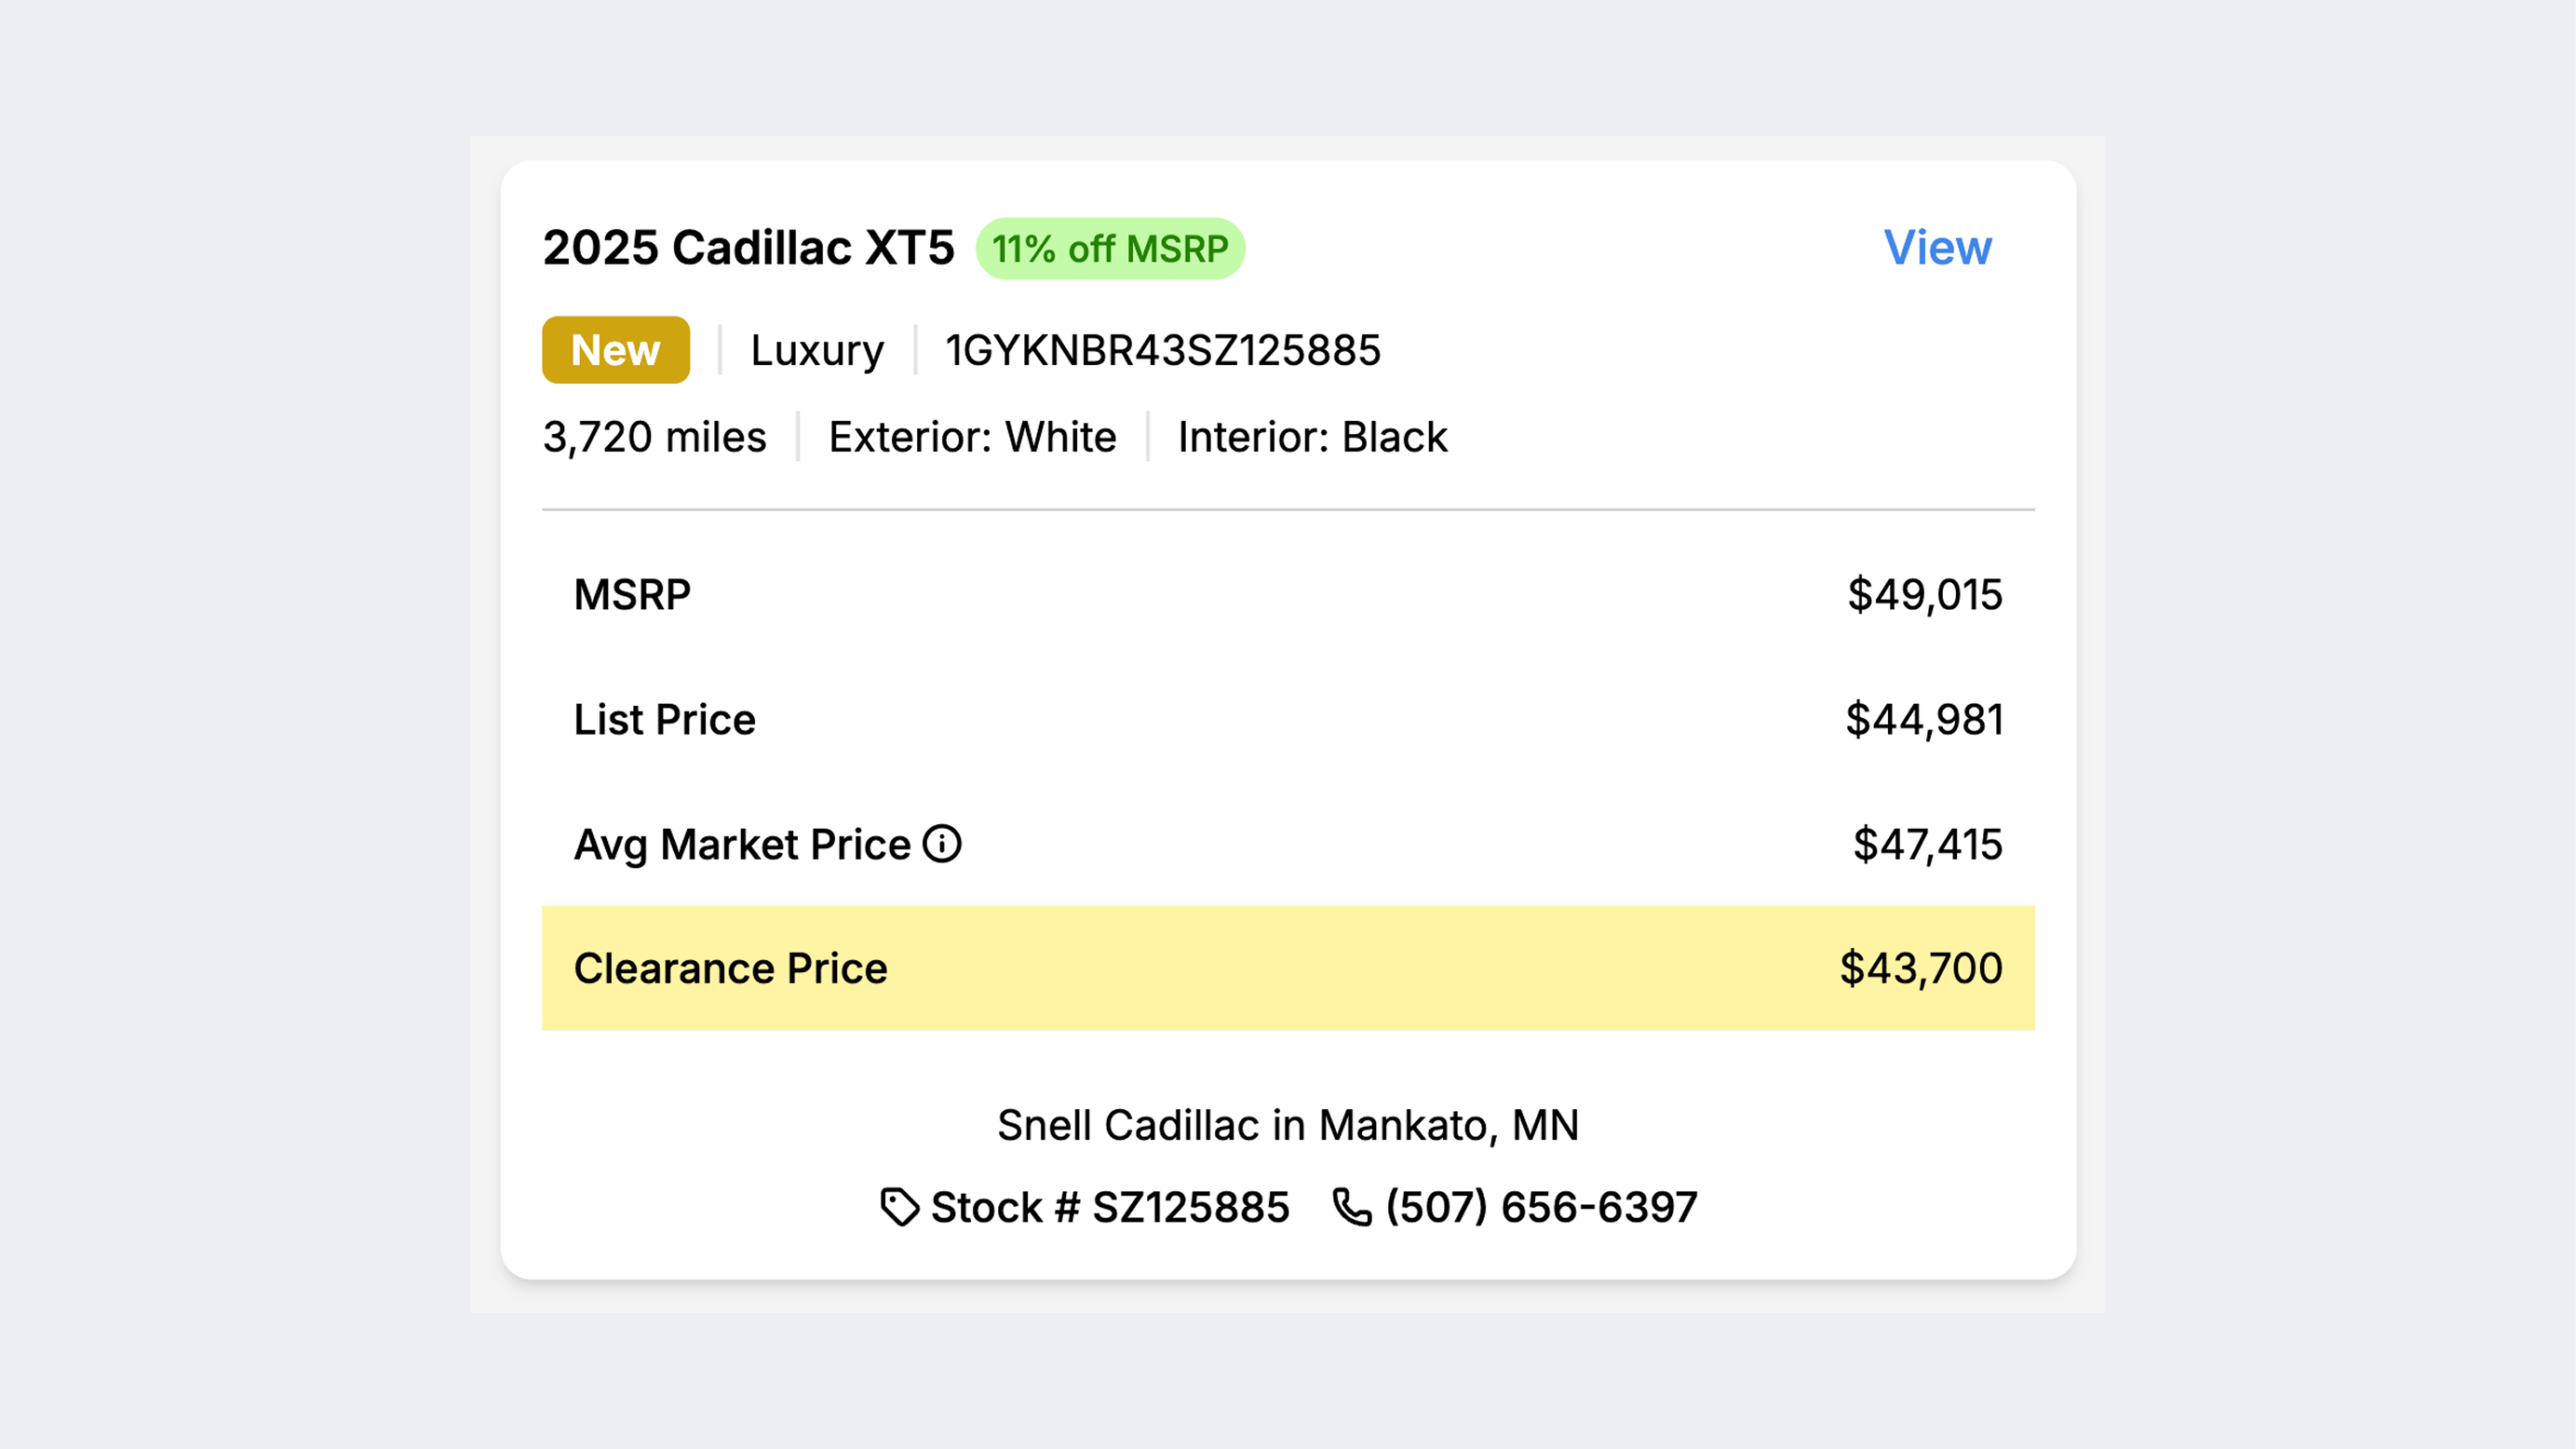Click the Clearance Price value $43,700
Viewport: 2576px width, 1449px height.
[1921, 968]
